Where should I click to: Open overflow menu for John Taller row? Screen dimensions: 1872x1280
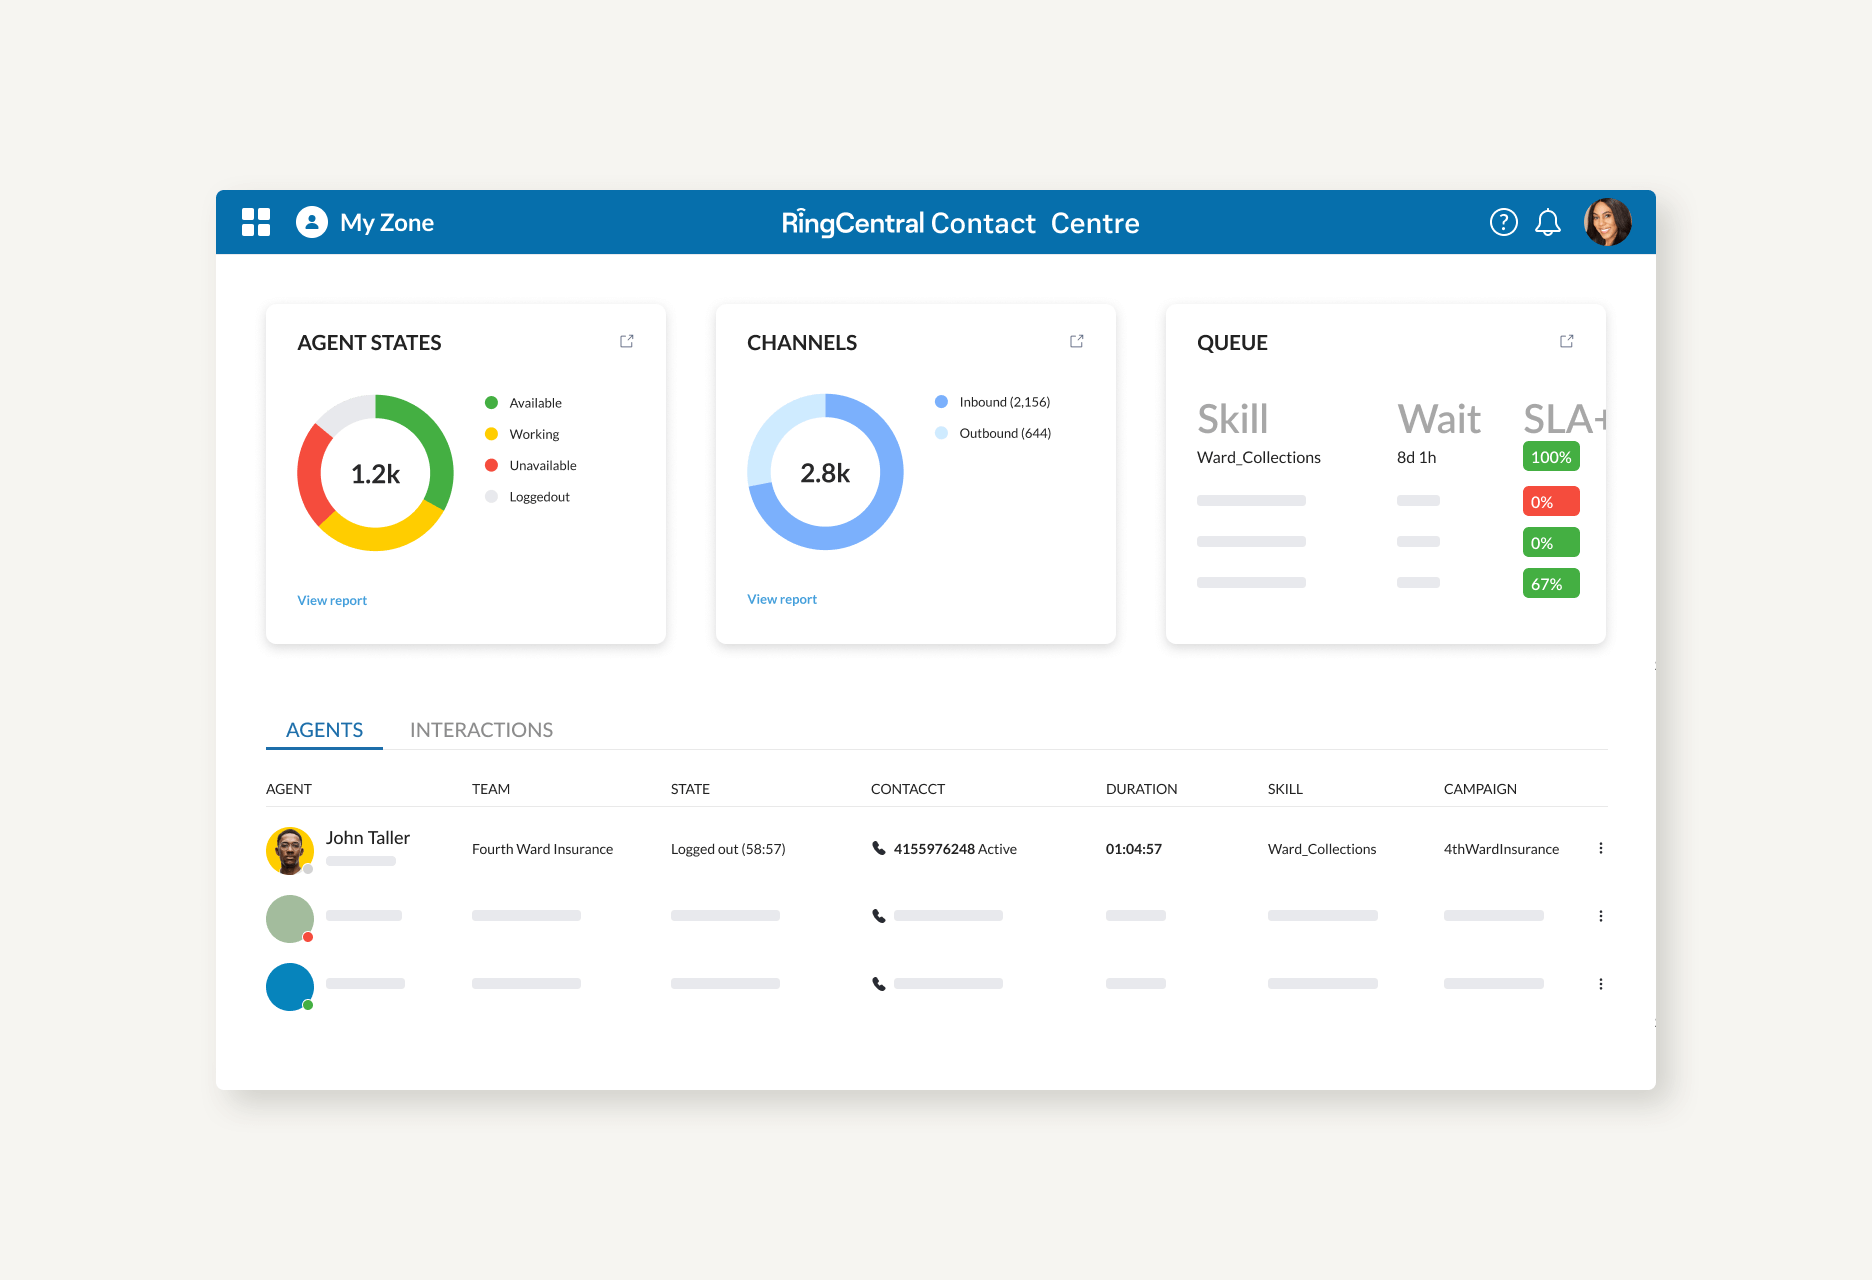[x=1601, y=848]
